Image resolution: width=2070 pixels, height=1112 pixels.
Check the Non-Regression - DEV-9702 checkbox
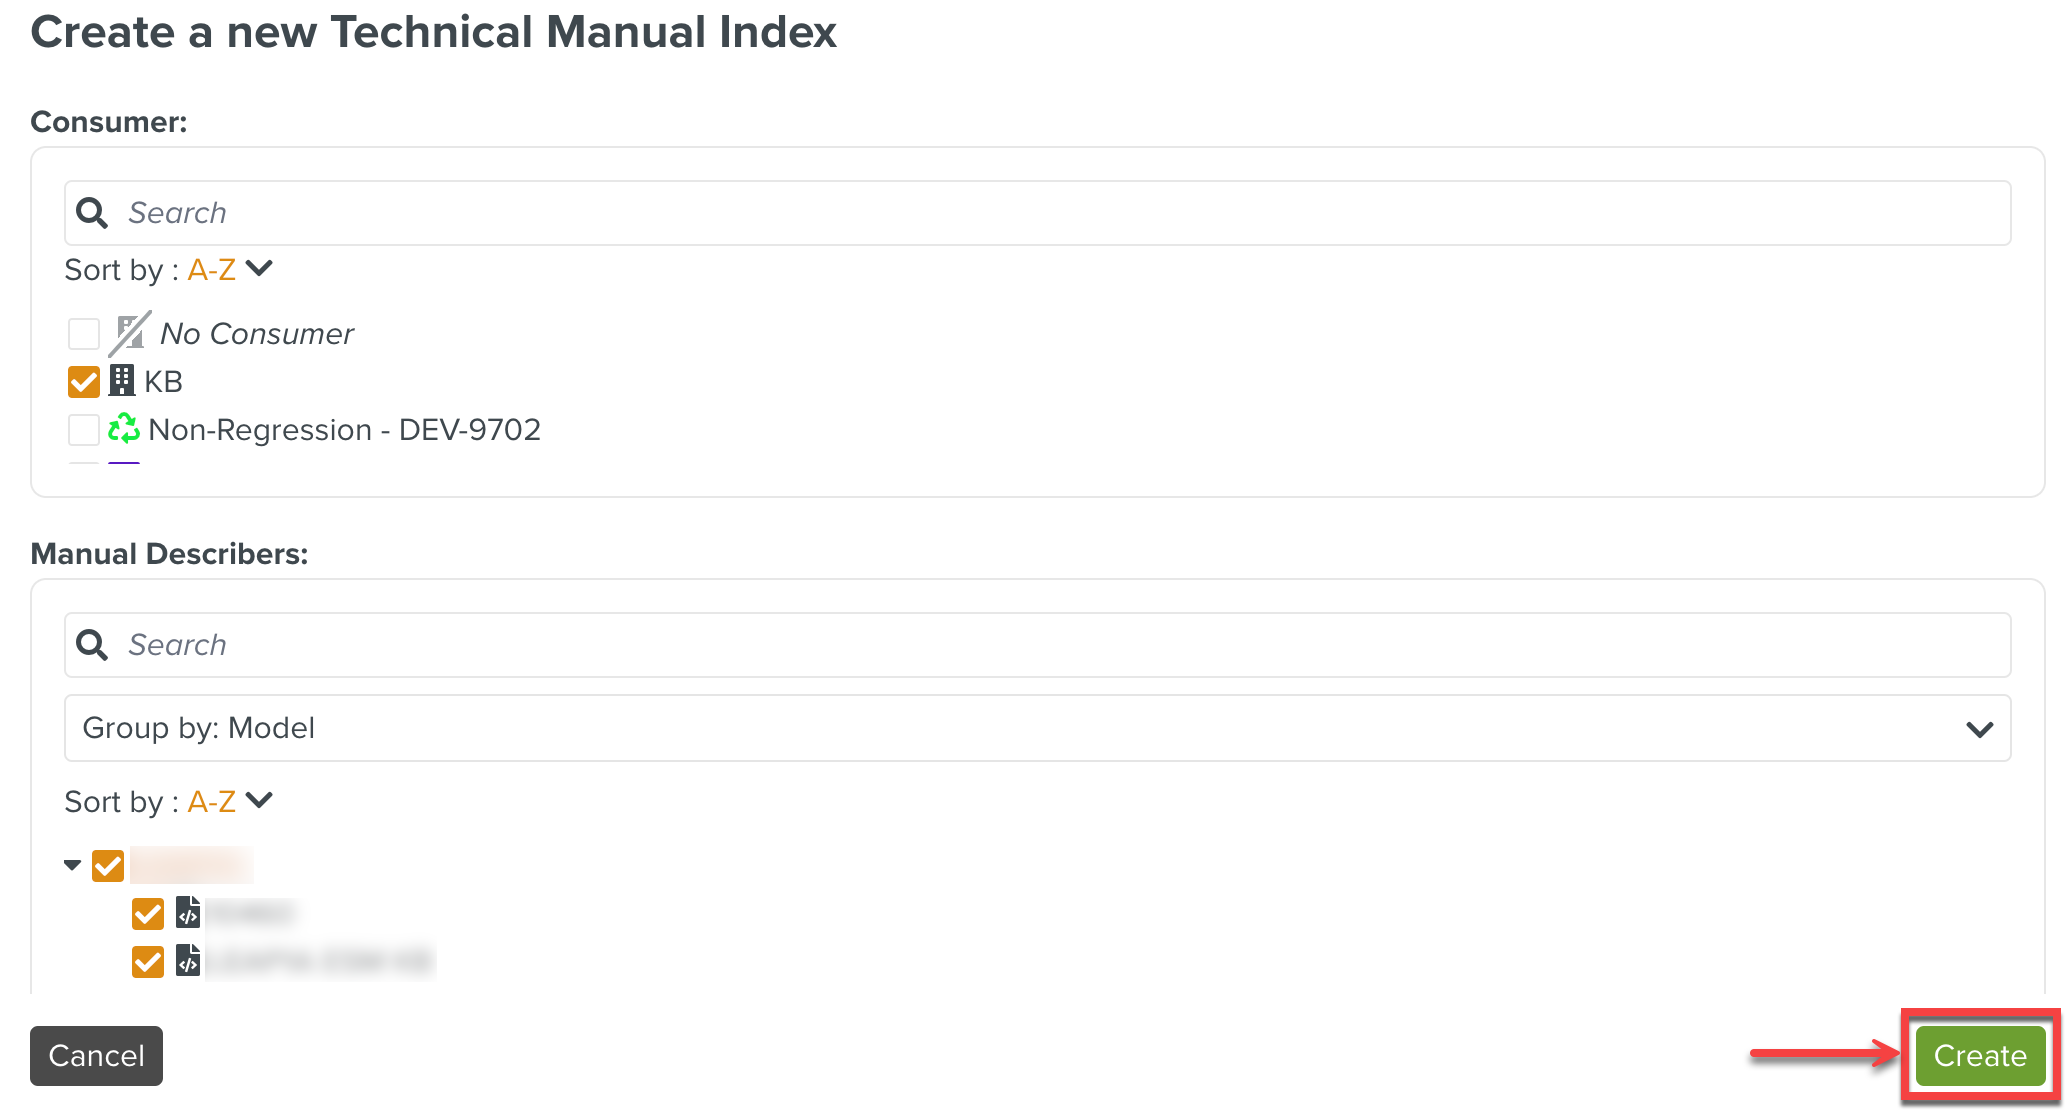point(84,430)
